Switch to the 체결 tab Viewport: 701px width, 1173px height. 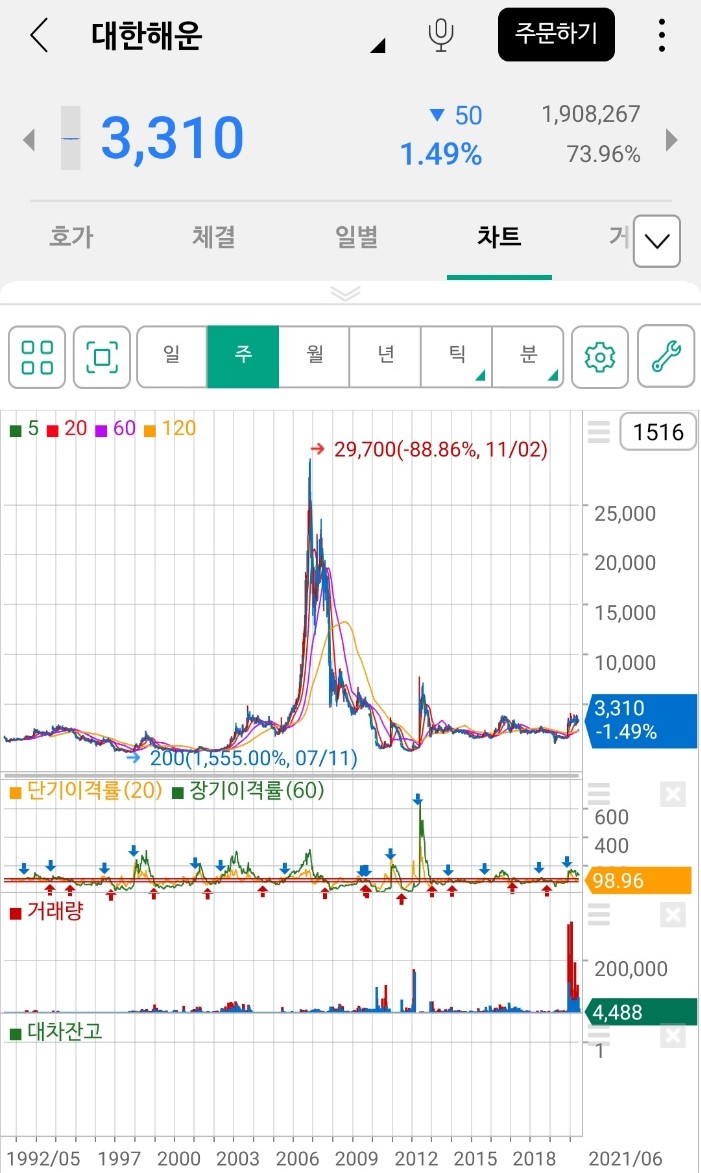pyautogui.click(x=214, y=237)
